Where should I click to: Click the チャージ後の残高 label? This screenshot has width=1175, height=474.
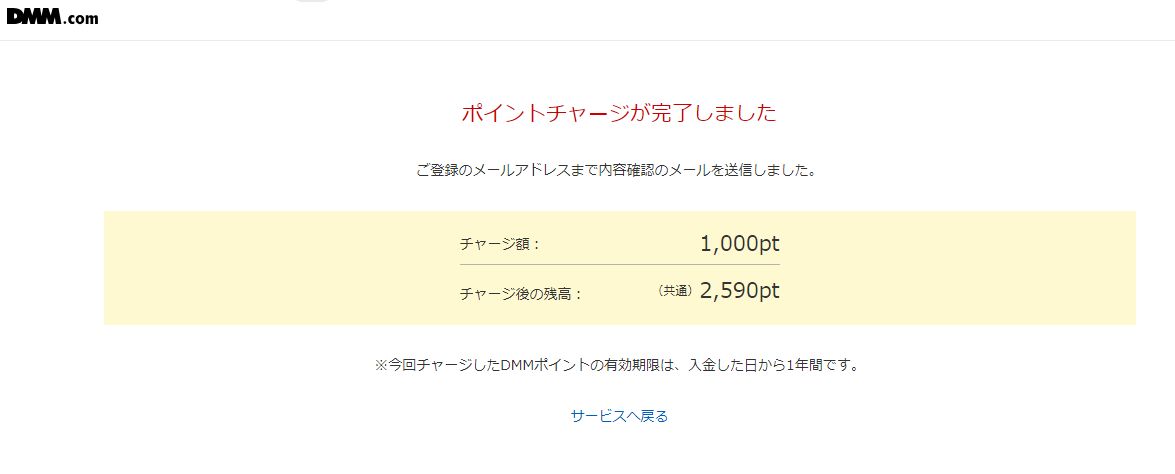point(521,294)
